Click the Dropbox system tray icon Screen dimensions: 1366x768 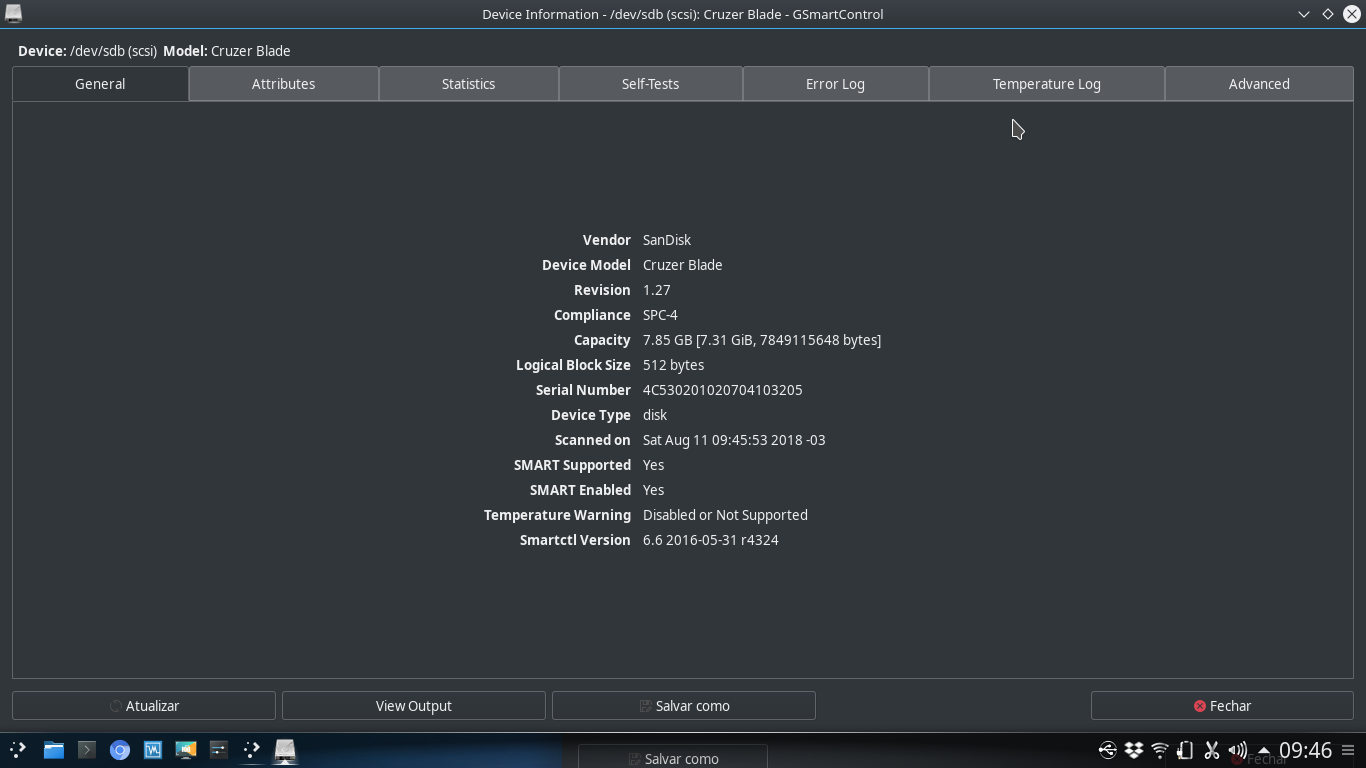1133,750
